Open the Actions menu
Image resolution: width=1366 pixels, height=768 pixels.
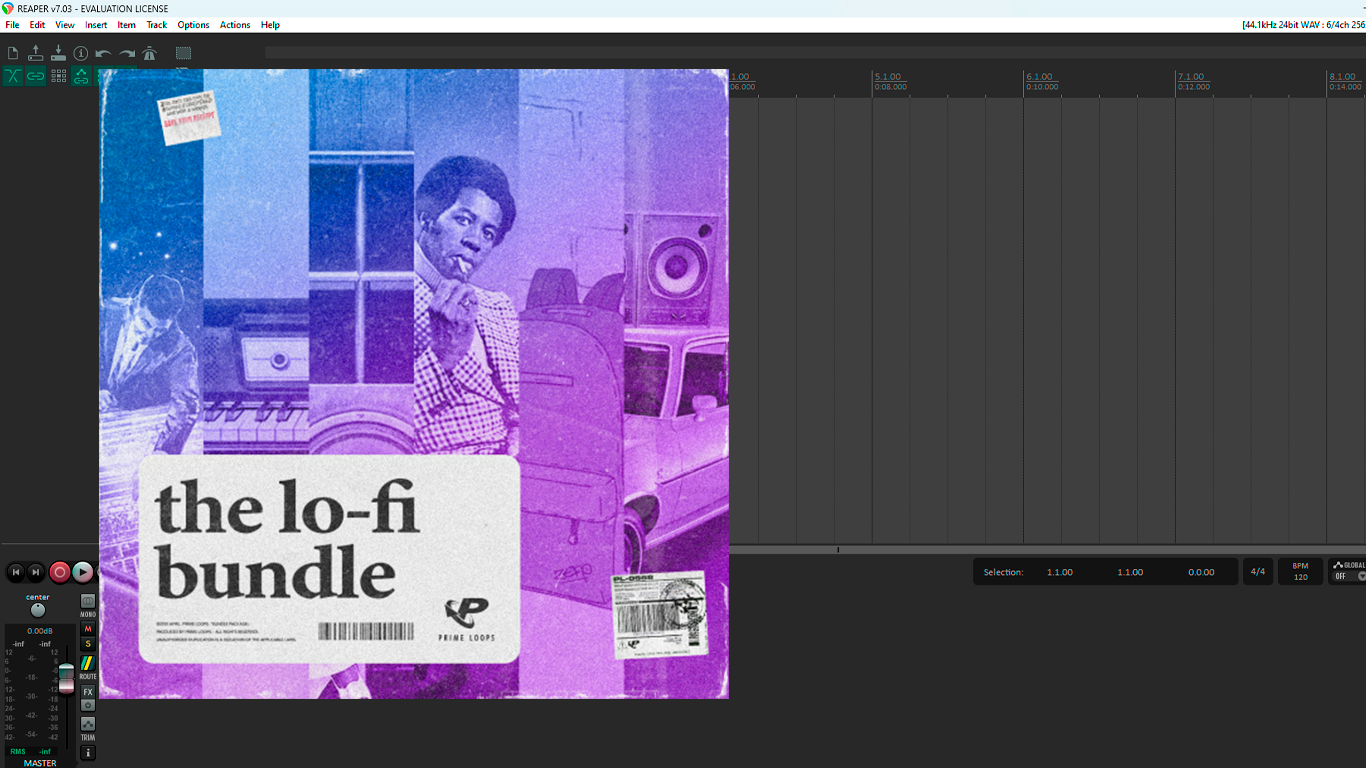(x=235, y=25)
